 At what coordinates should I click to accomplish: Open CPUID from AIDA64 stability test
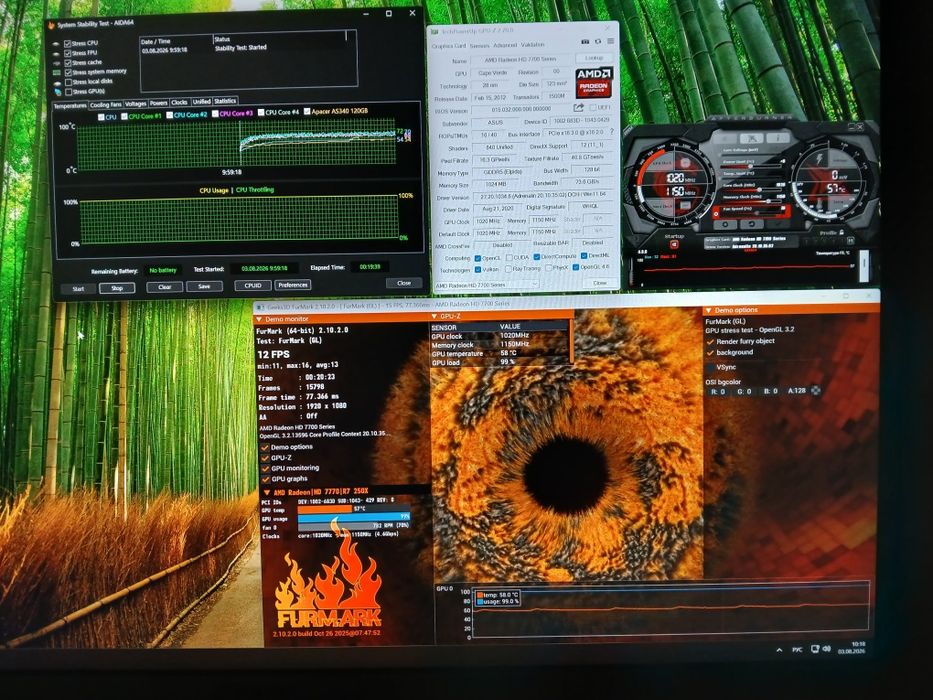253,286
